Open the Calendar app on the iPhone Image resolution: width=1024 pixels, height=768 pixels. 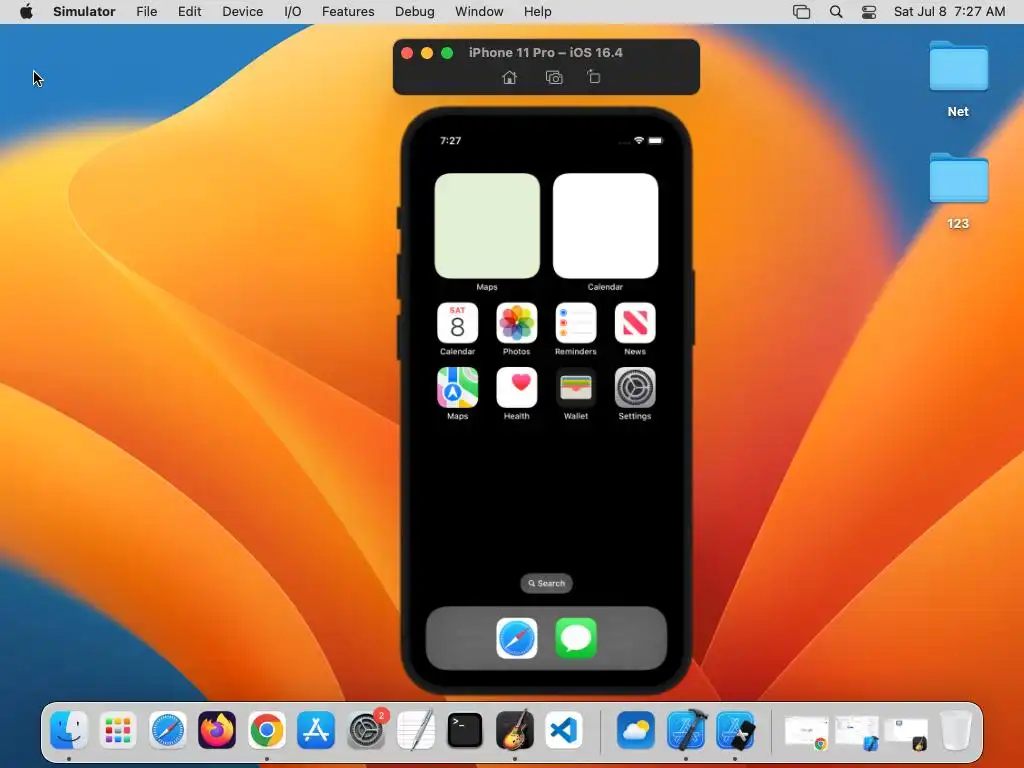pos(457,323)
